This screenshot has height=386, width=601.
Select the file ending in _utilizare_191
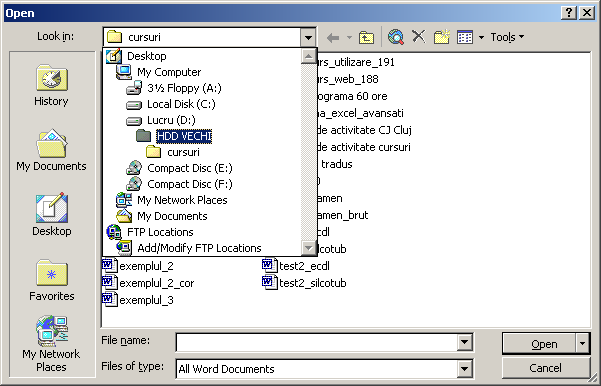click(x=356, y=62)
